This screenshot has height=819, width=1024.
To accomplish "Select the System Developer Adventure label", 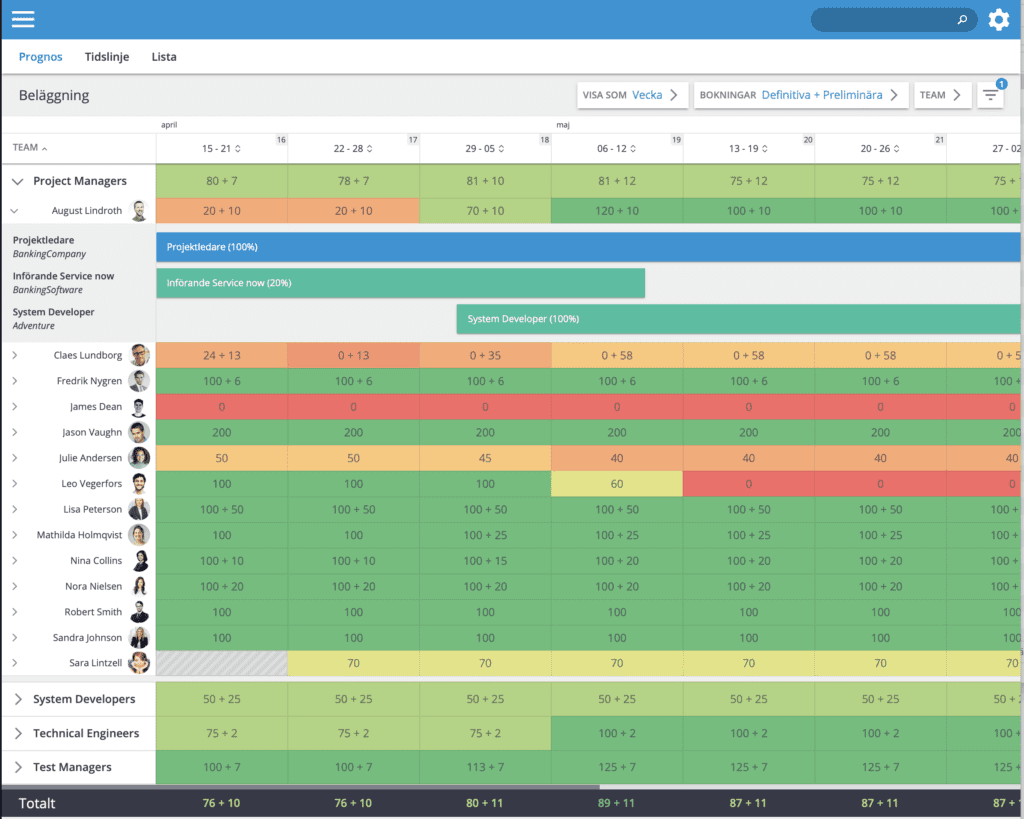I will (54, 319).
